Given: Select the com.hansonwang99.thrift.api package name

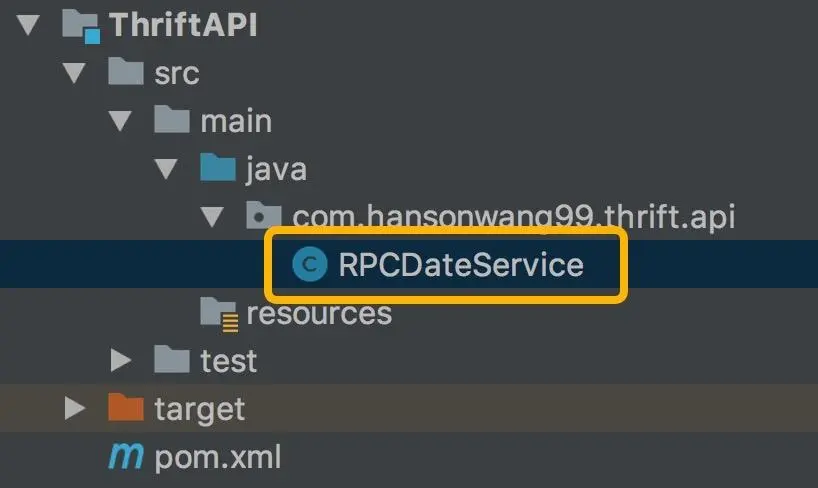Looking at the screenshot, I should coord(514,216).
